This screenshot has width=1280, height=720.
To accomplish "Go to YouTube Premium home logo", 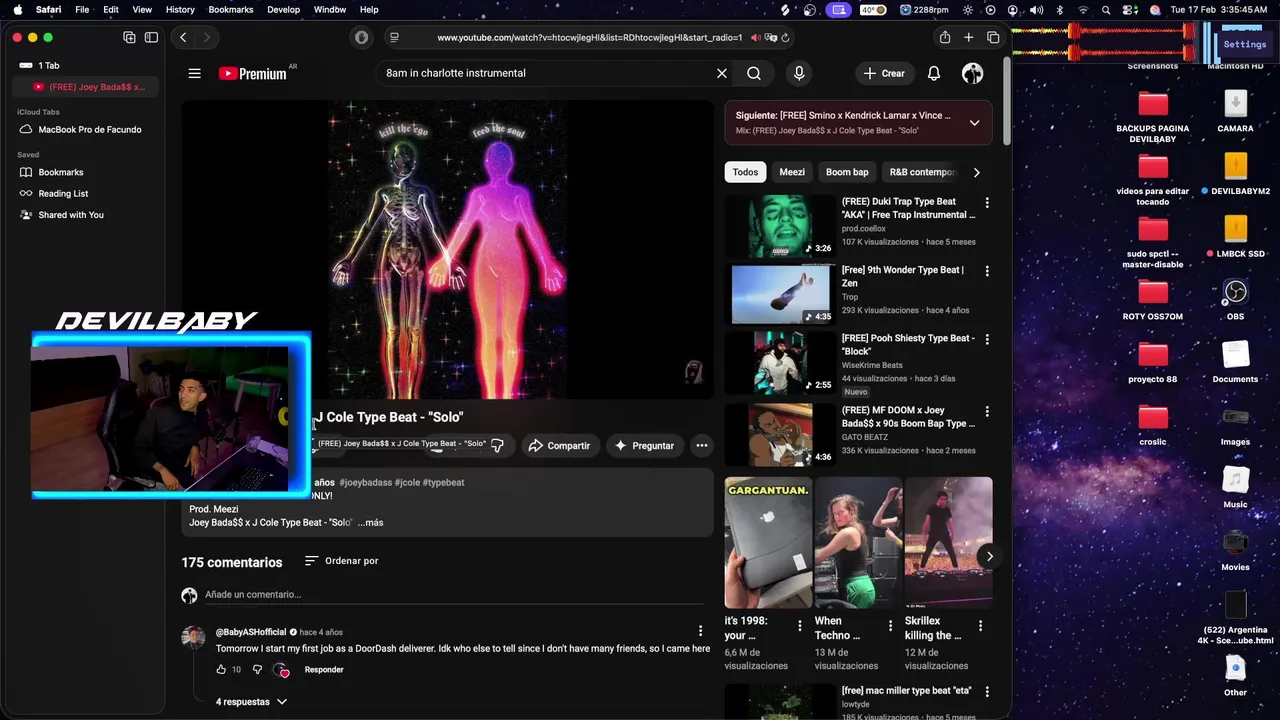I will [252, 73].
